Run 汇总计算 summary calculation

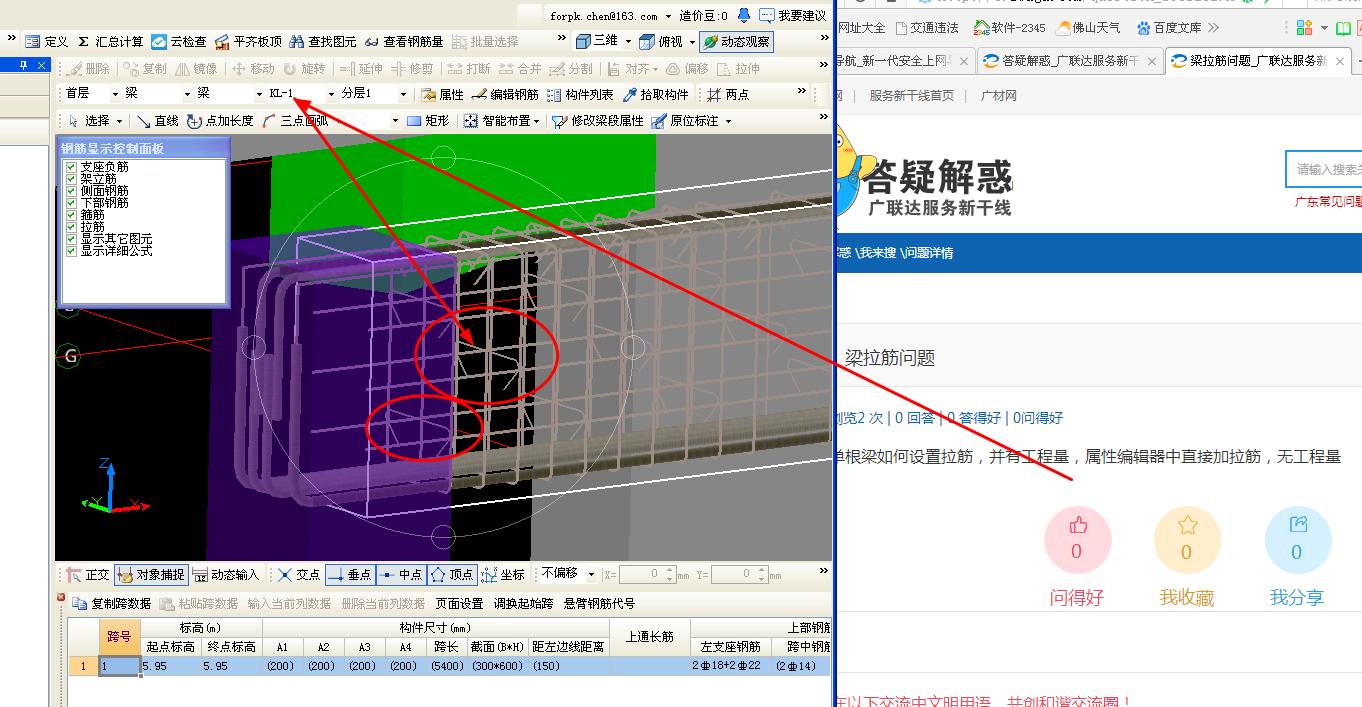pos(111,41)
